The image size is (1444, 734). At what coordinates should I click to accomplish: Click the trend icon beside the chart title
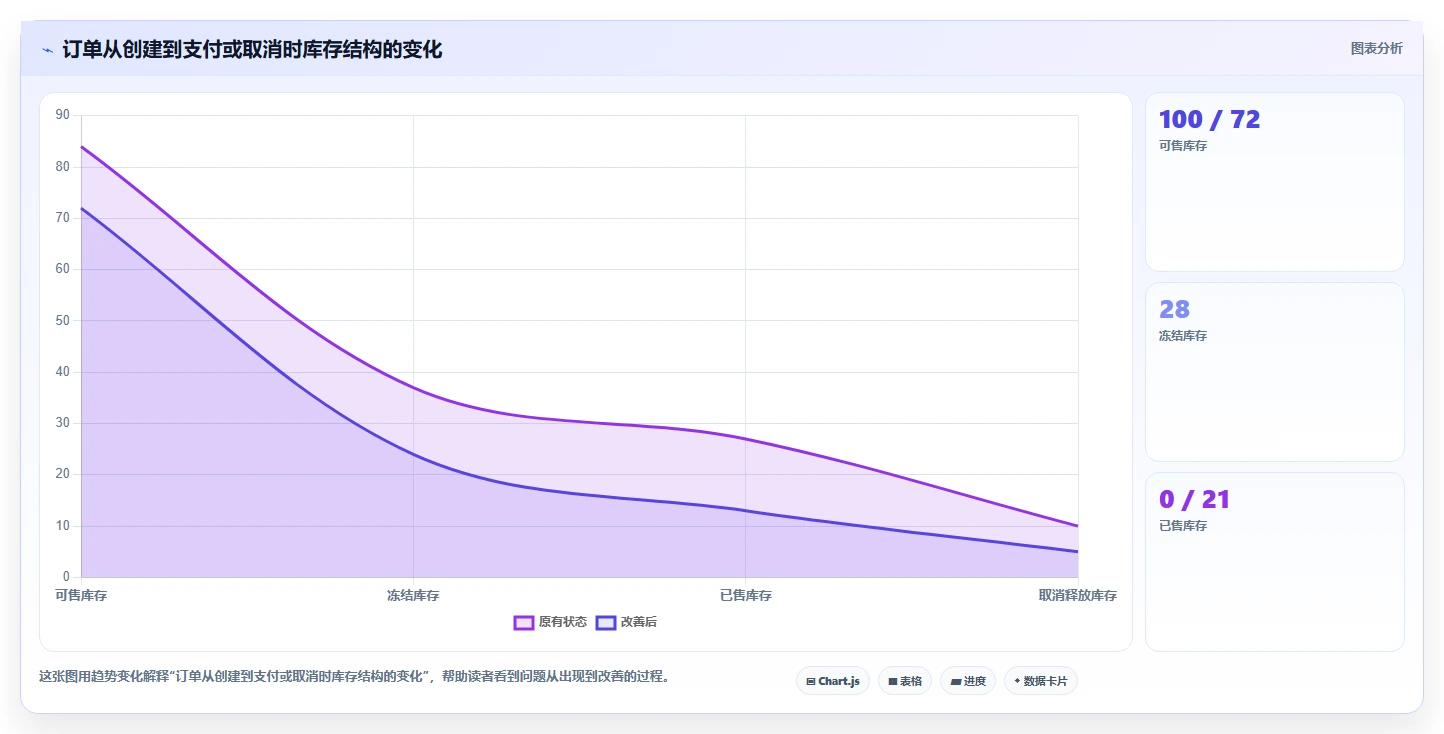click(47, 49)
